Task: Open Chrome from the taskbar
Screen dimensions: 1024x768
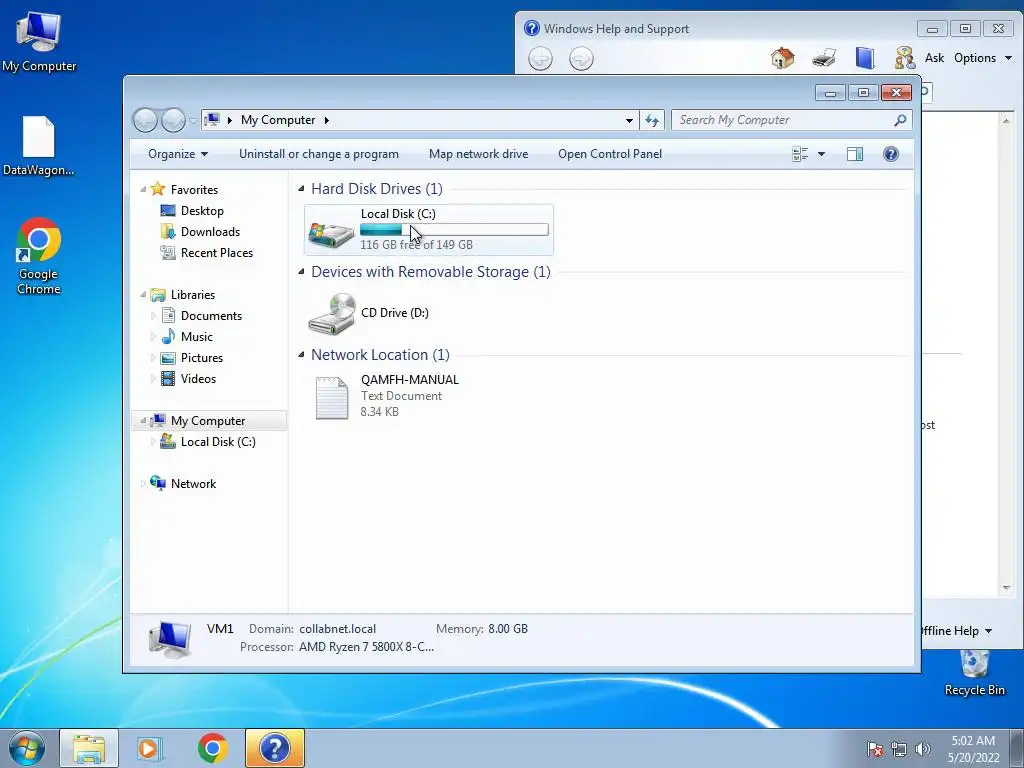Action: 212,748
